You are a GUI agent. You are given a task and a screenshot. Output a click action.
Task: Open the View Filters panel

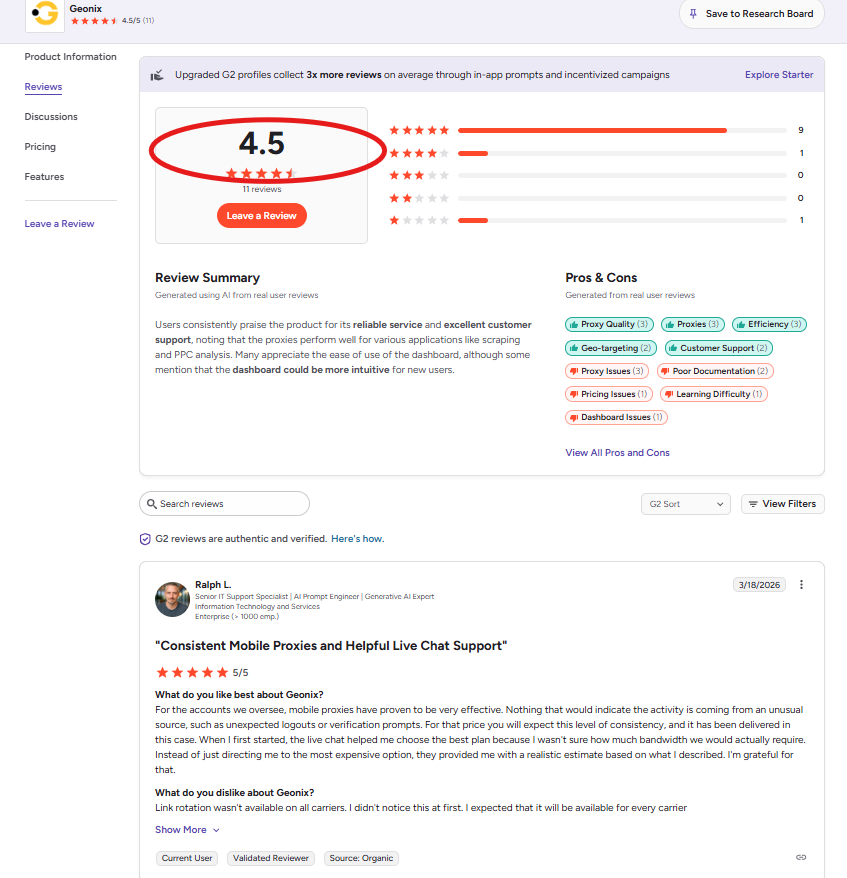[x=782, y=504]
